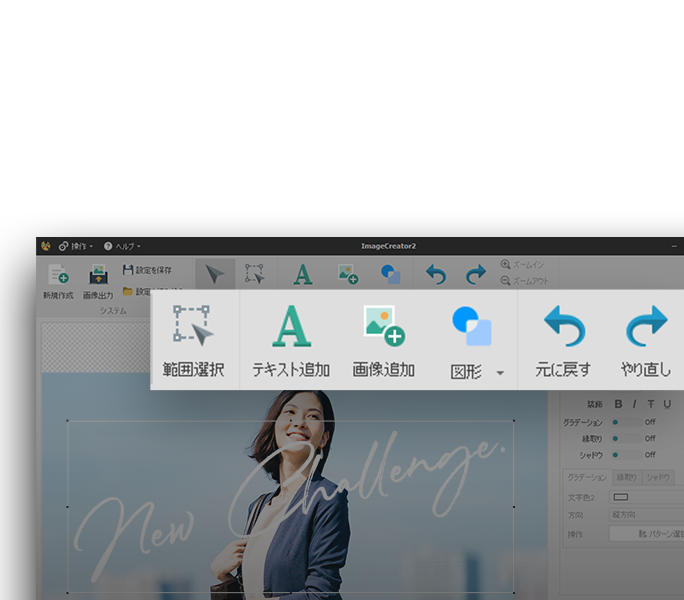Click the ImageCreator2 app logo in title bar
The height and width of the screenshot is (600, 684).
[x=46, y=246]
